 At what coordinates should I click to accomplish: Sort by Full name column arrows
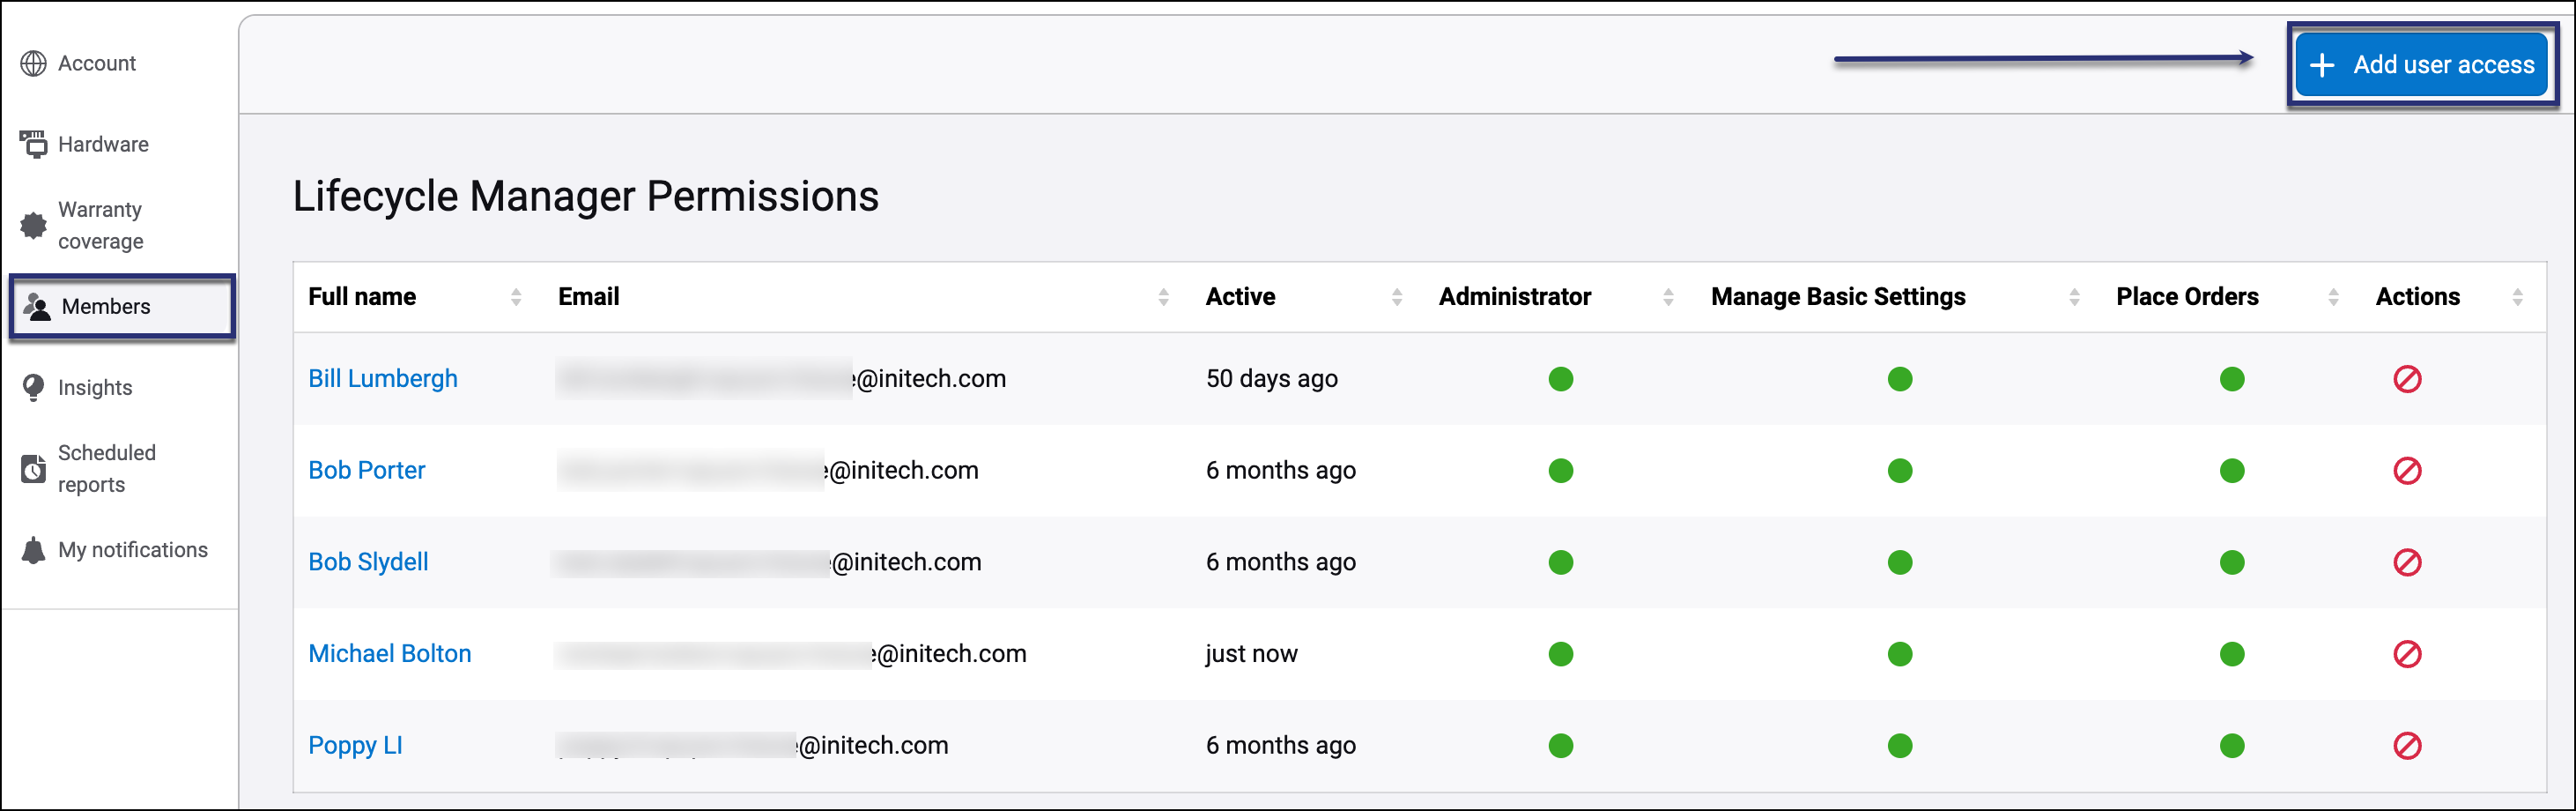(516, 297)
